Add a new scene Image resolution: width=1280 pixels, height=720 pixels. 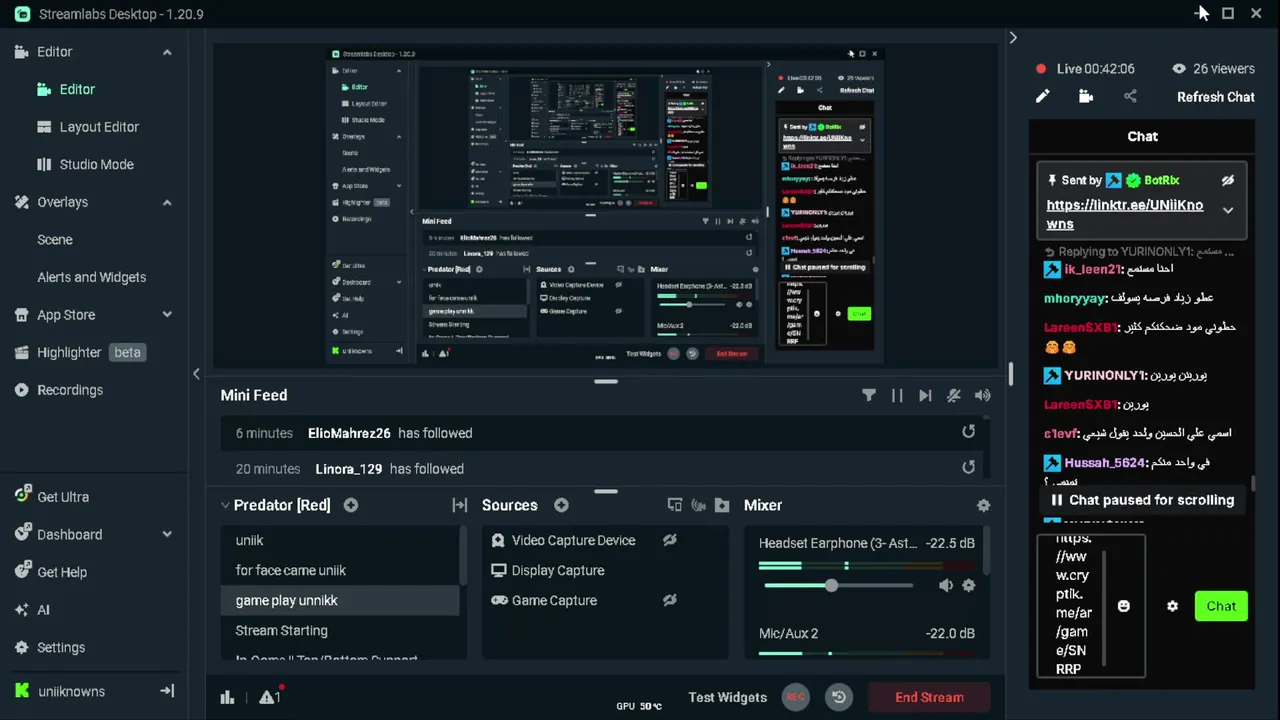click(351, 505)
